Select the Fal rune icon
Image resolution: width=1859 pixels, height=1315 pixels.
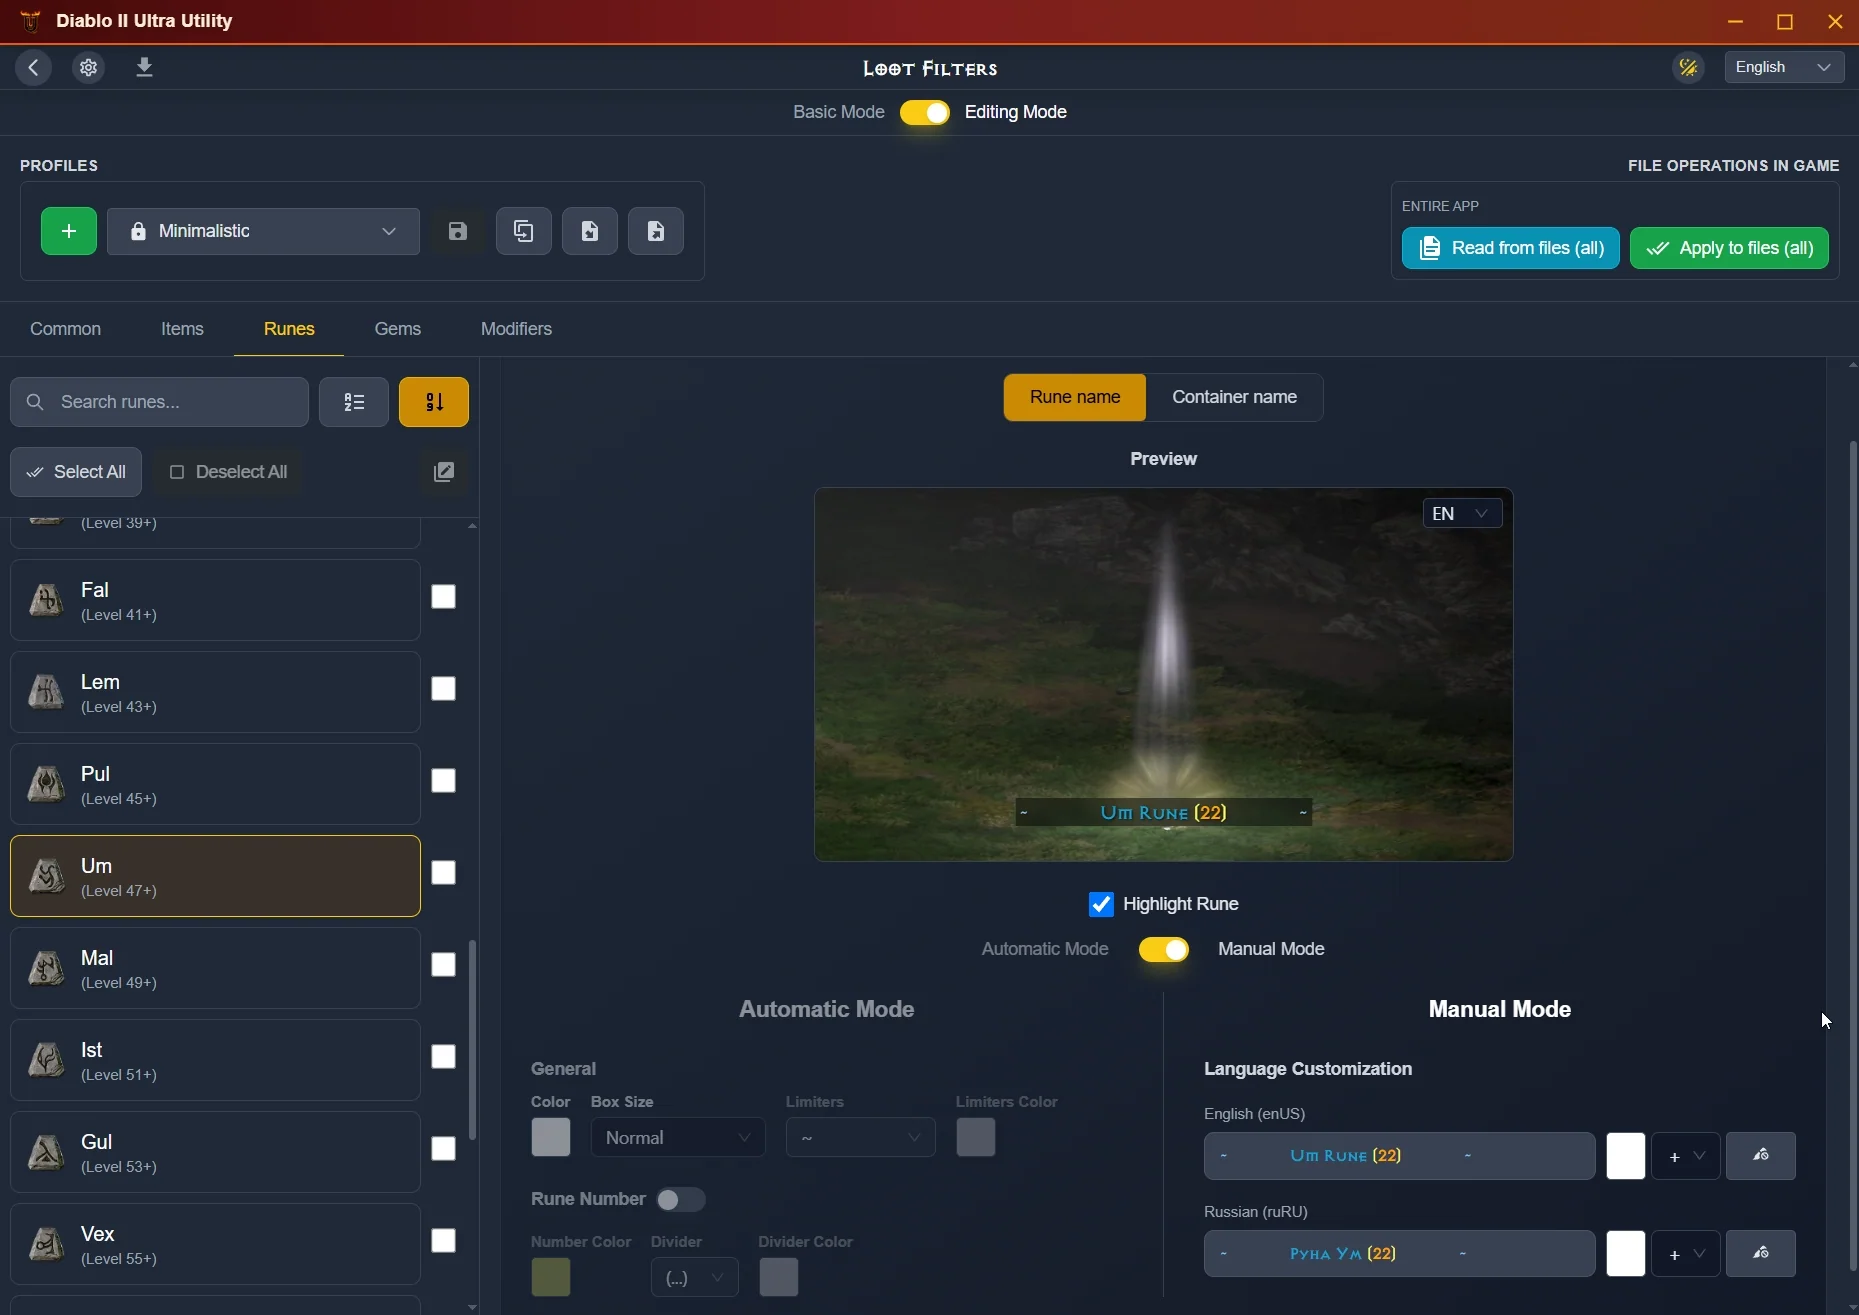click(46, 600)
